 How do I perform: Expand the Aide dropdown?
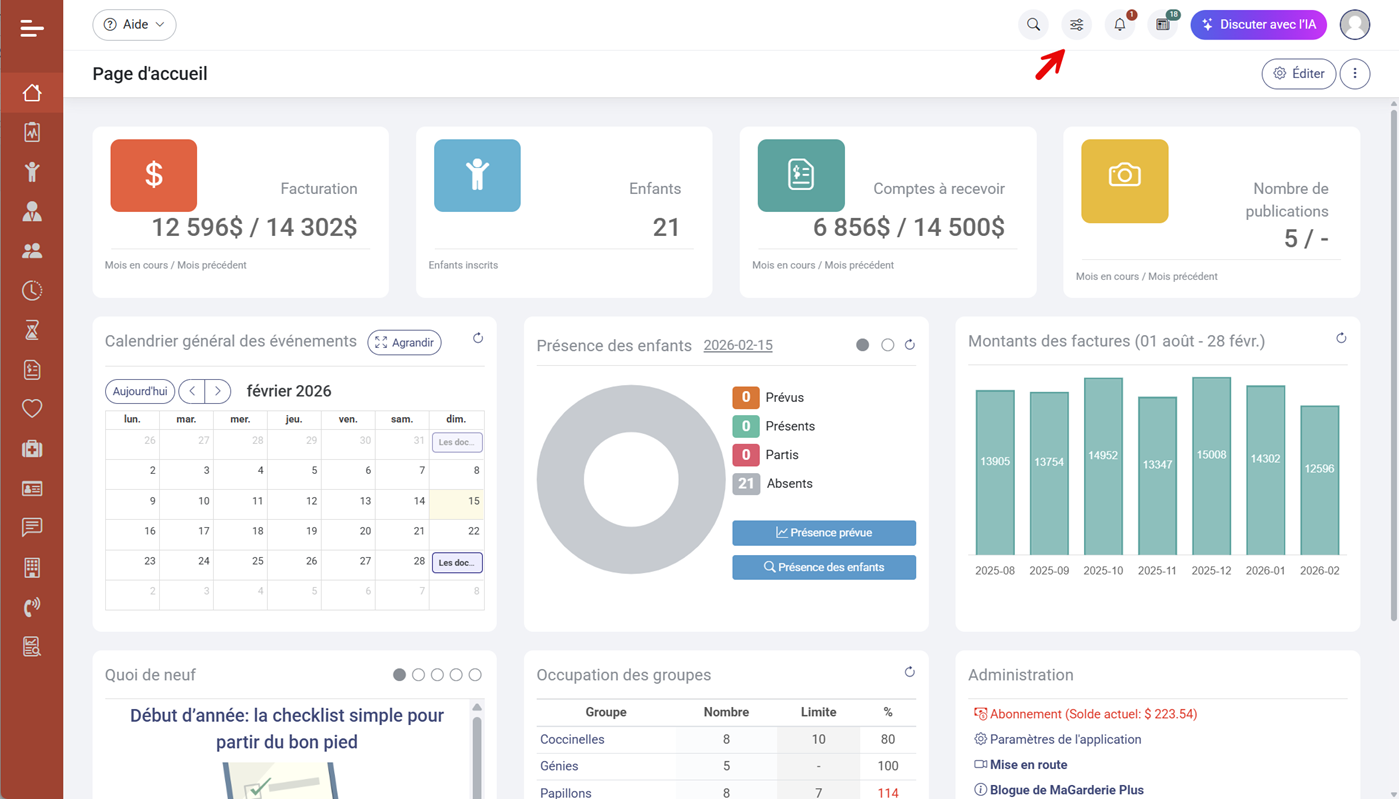coord(134,24)
